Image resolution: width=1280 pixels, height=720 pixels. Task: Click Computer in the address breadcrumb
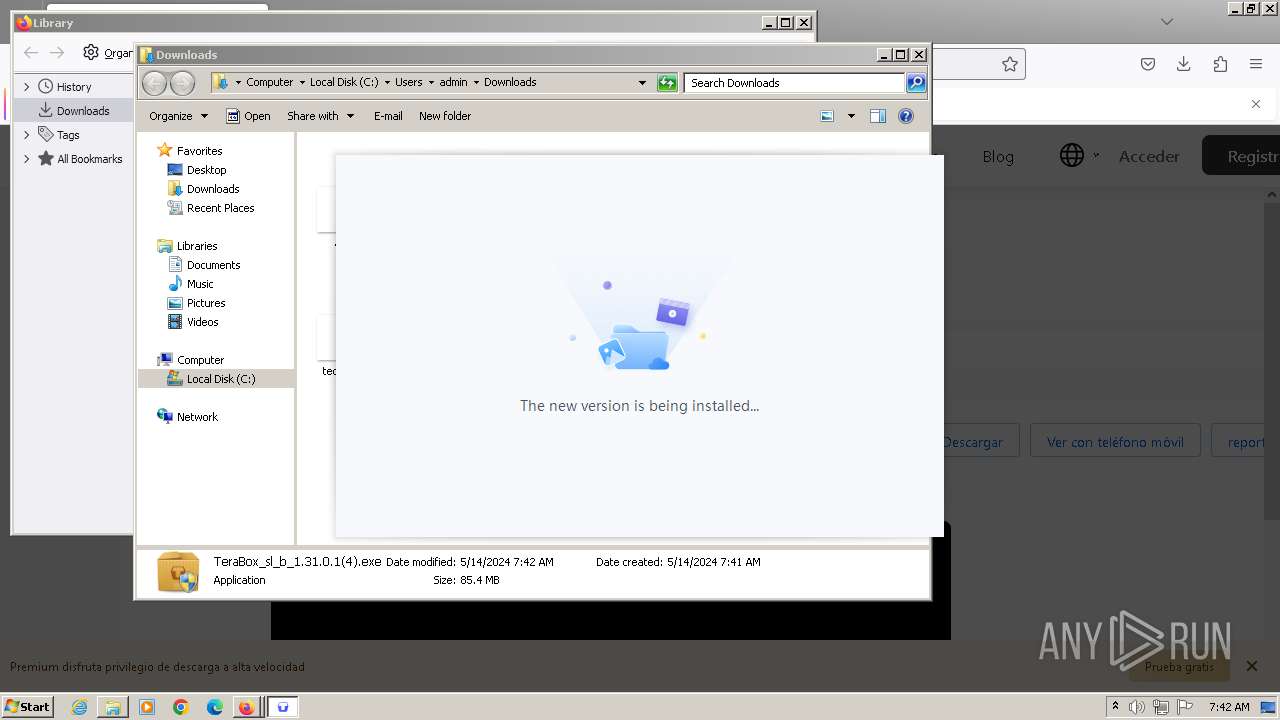click(270, 83)
